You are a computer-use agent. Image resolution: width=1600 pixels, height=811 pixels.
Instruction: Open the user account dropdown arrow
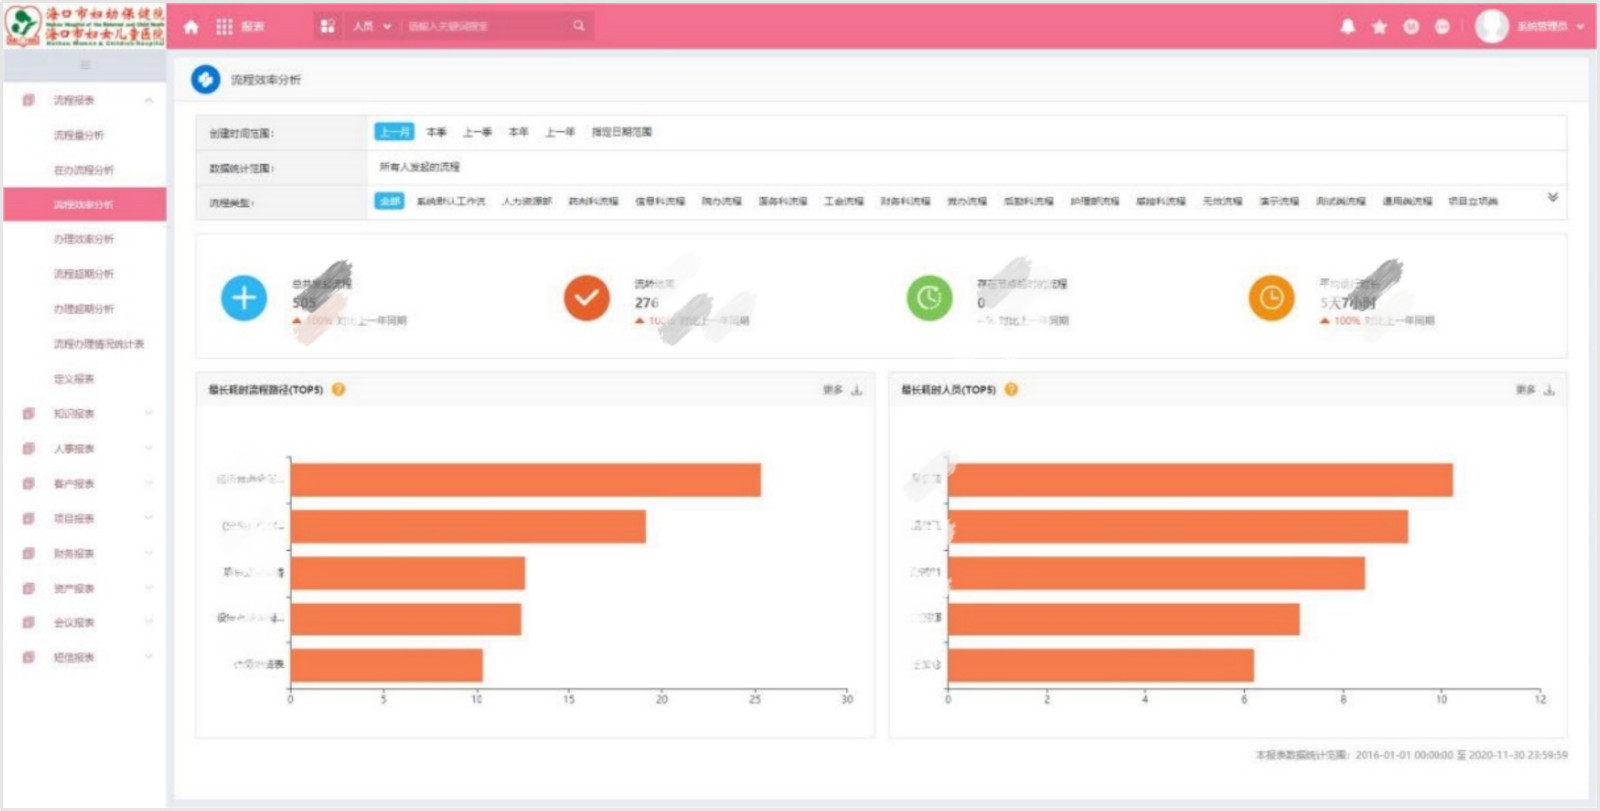(x=1580, y=27)
